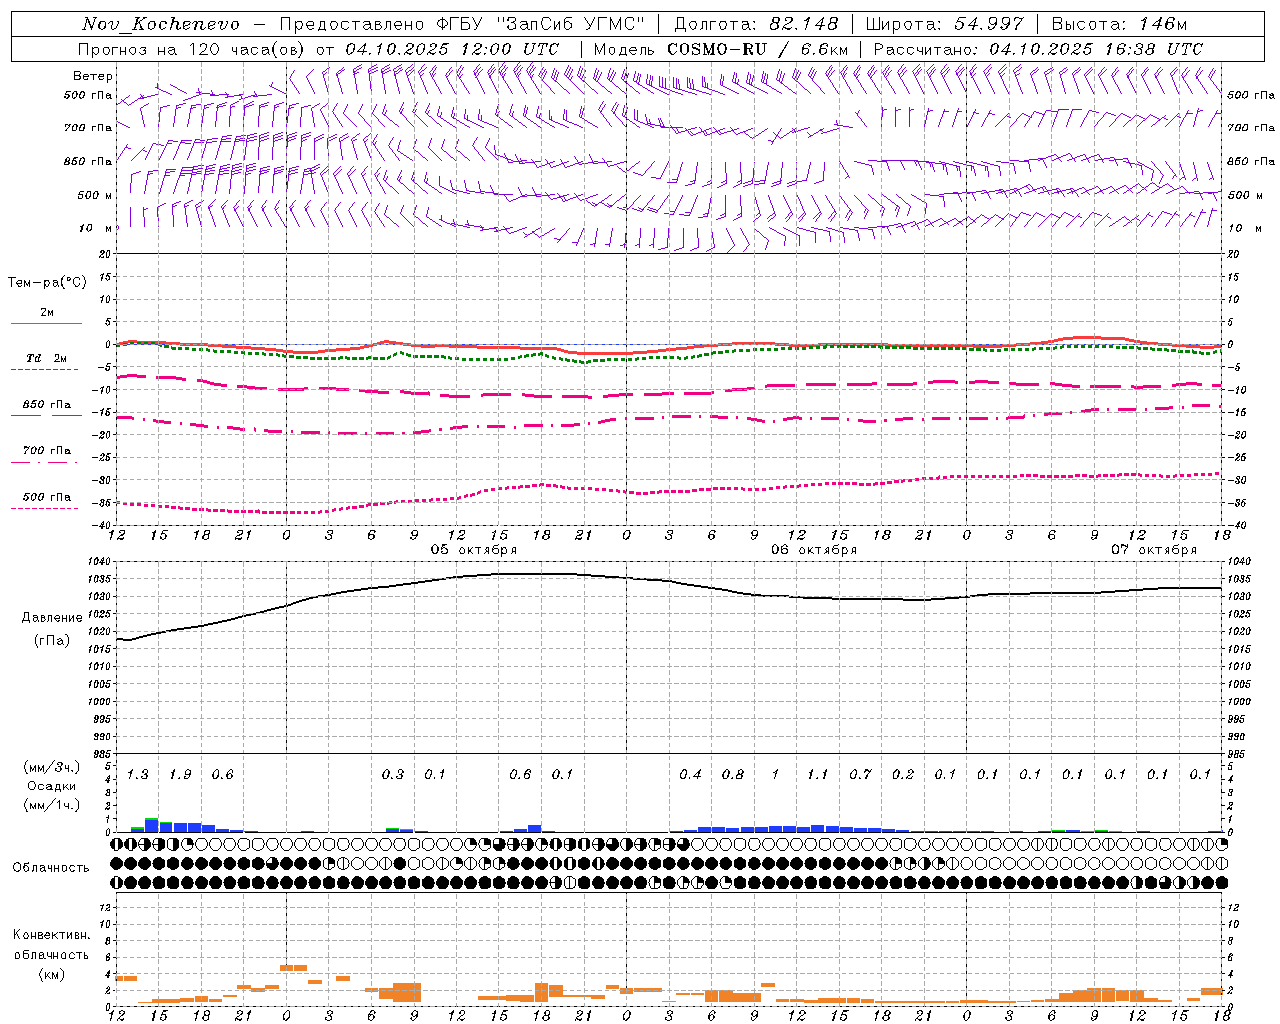Image resolution: width=1280 pixels, height=1024 pixels.
Task: Click the Рассчитано: 04.10.2025 16:38 UTC text
Action: (x=1038, y=49)
